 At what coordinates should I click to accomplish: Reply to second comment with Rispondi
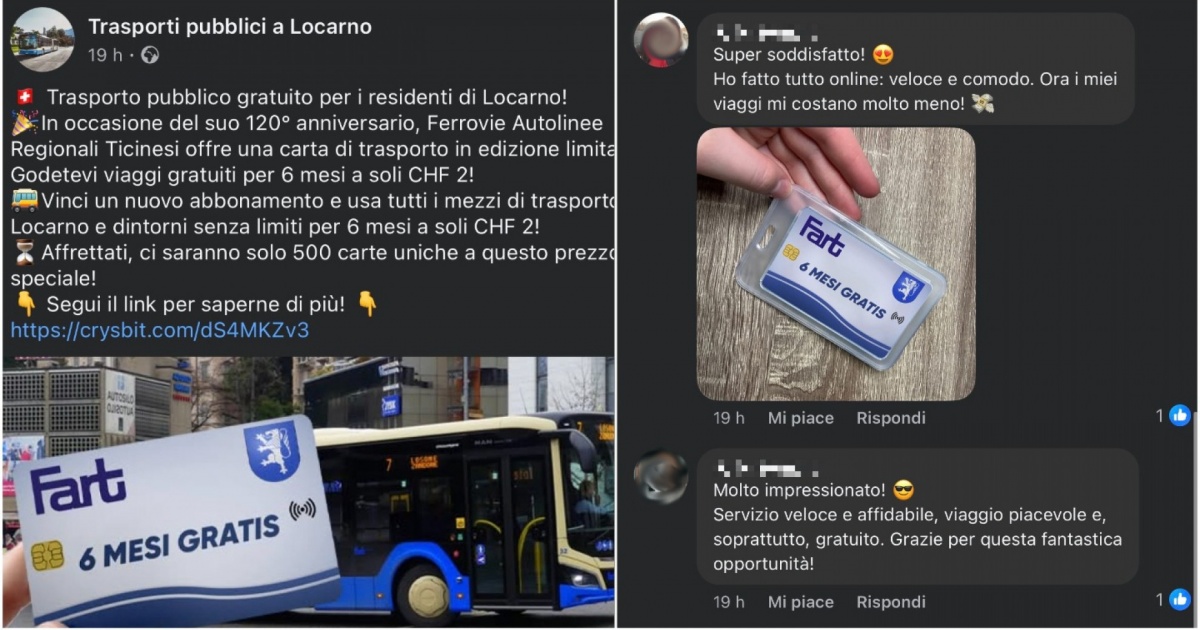tap(891, 602)
